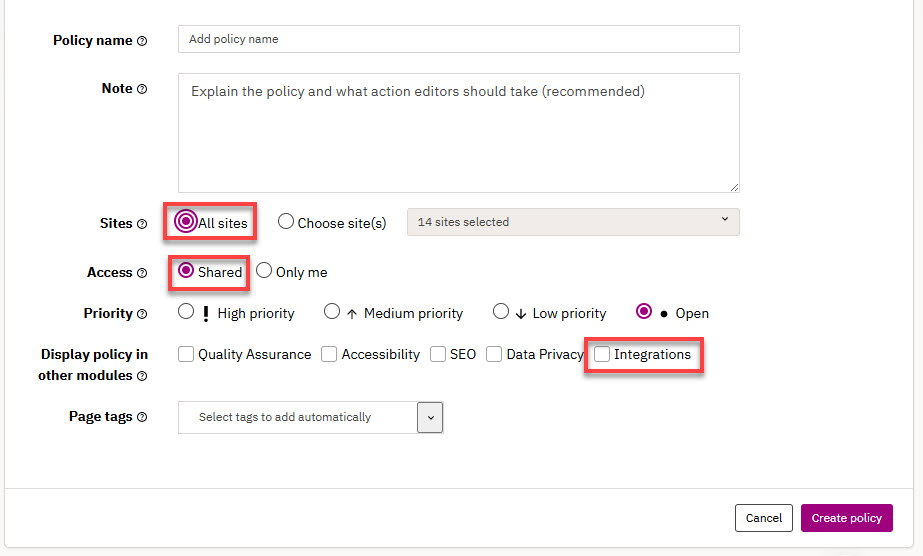Tick the SEO module checkbox
This screenshot has width=923, height=556.
[438, 354]
